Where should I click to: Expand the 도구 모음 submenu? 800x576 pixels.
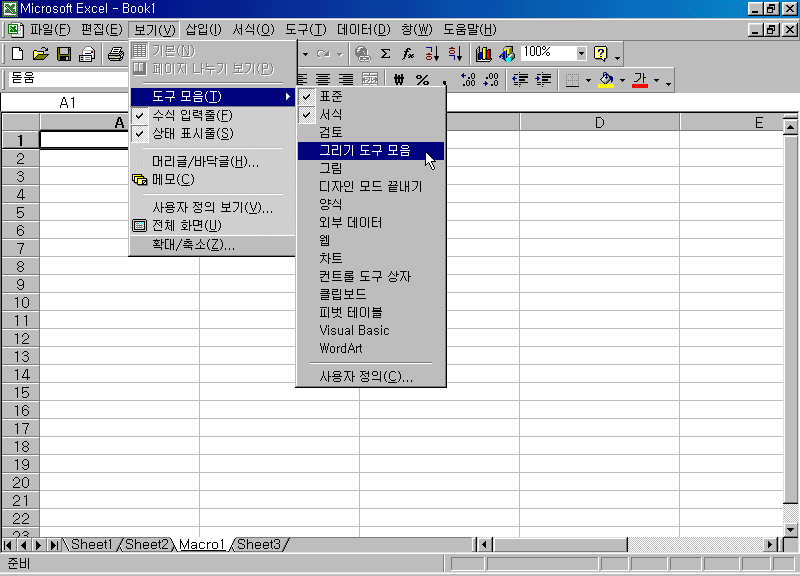point(212,96)
